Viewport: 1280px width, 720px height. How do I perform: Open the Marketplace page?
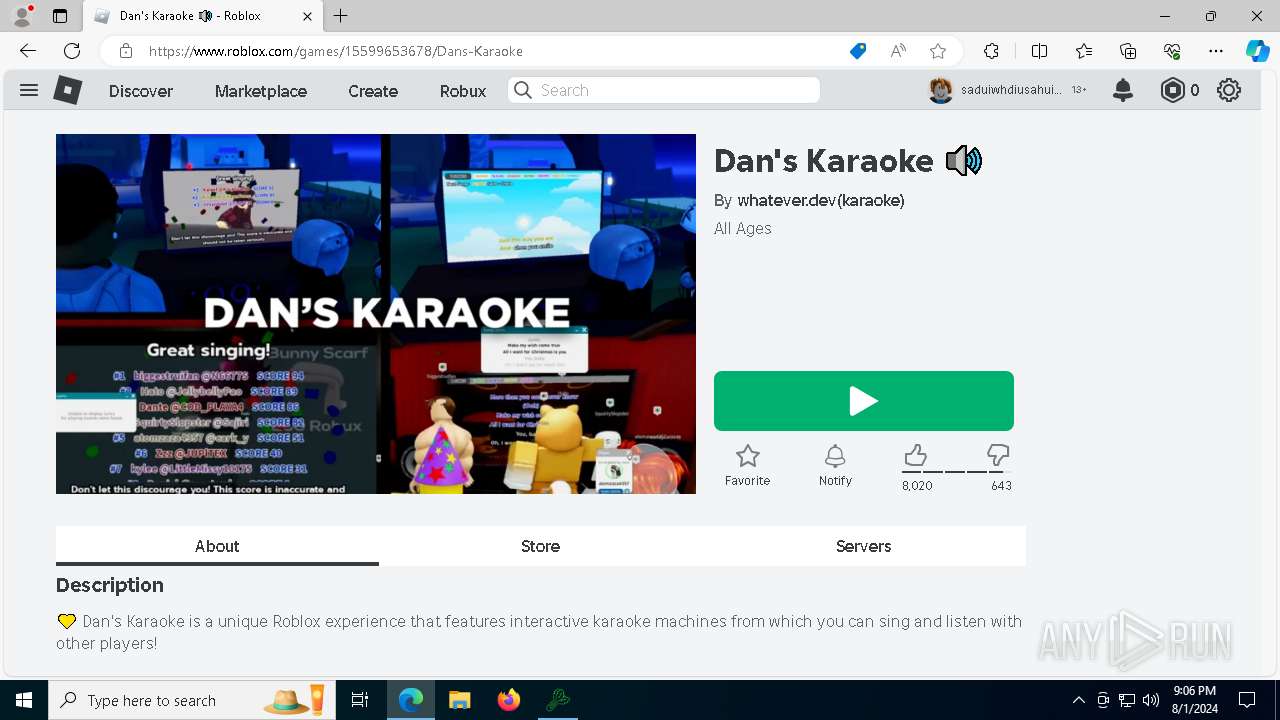coord(261,91)
